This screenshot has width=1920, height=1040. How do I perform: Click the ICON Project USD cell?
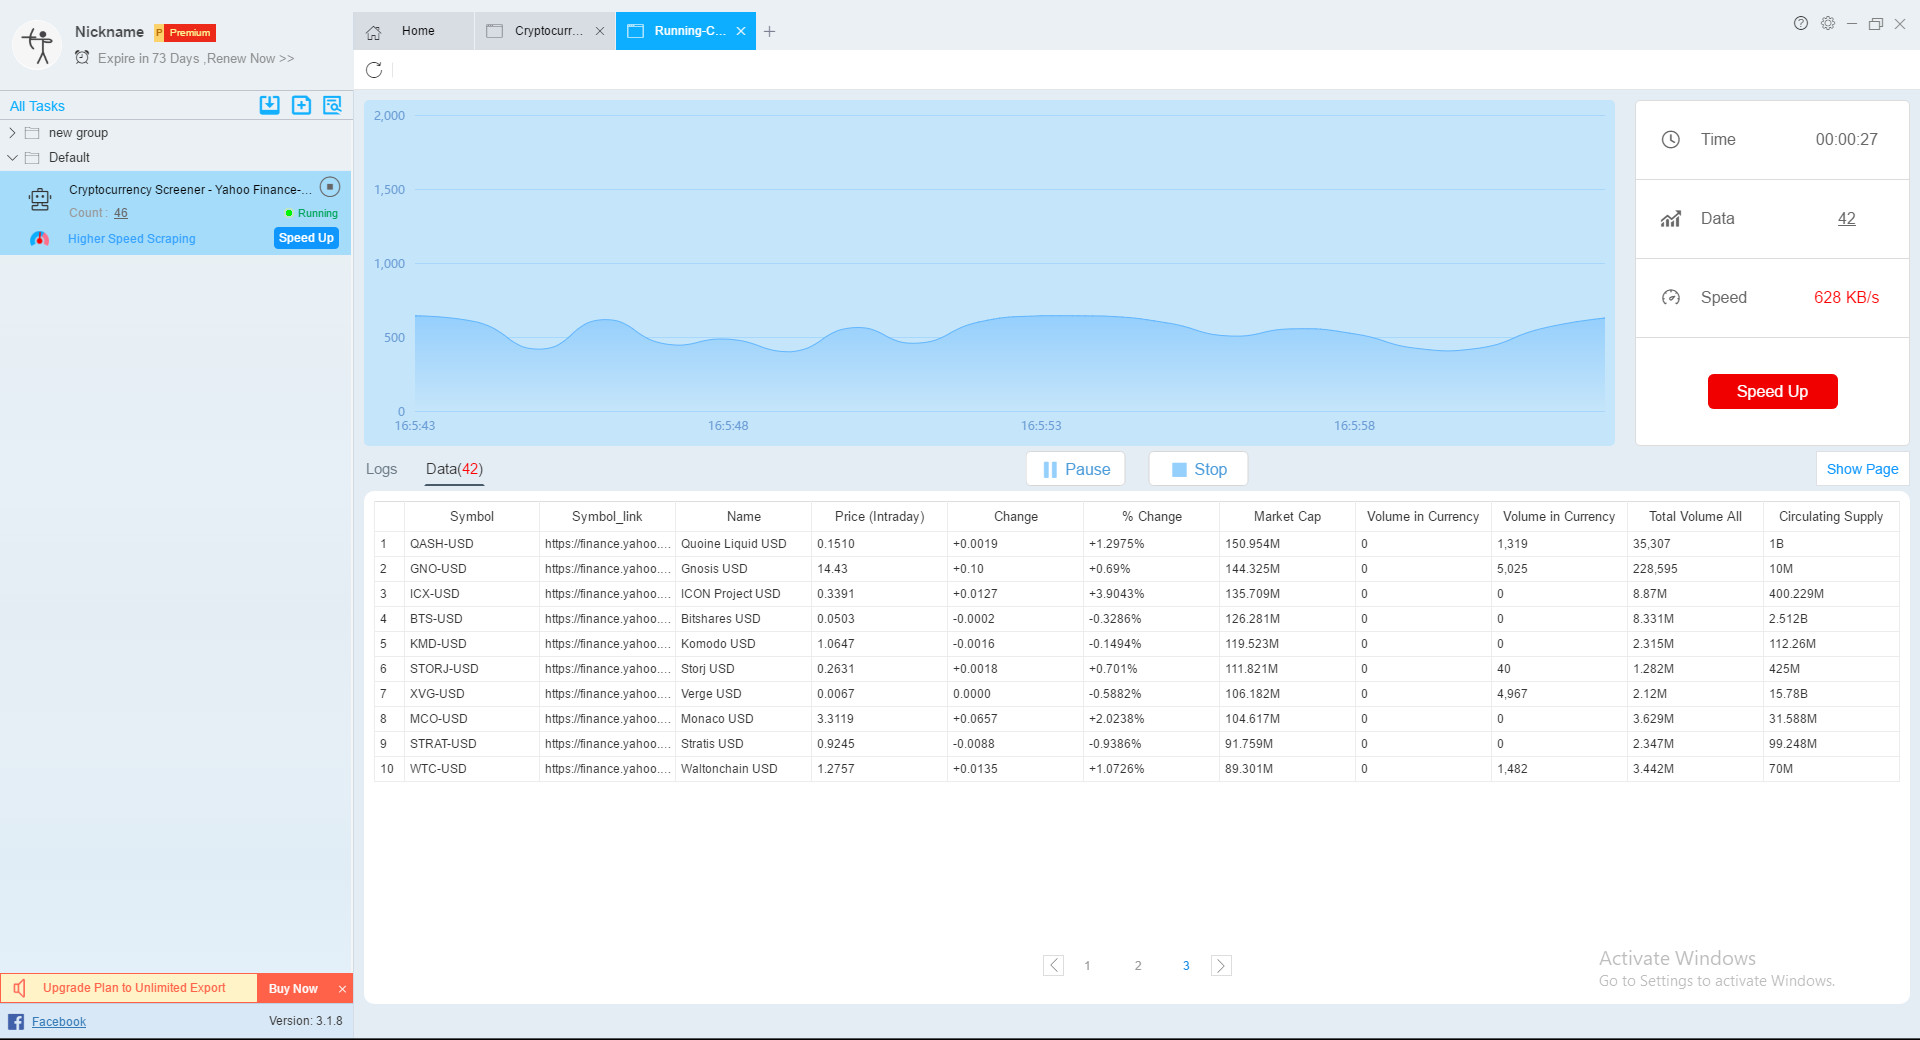pyautogui.click(x=743, y=594)
